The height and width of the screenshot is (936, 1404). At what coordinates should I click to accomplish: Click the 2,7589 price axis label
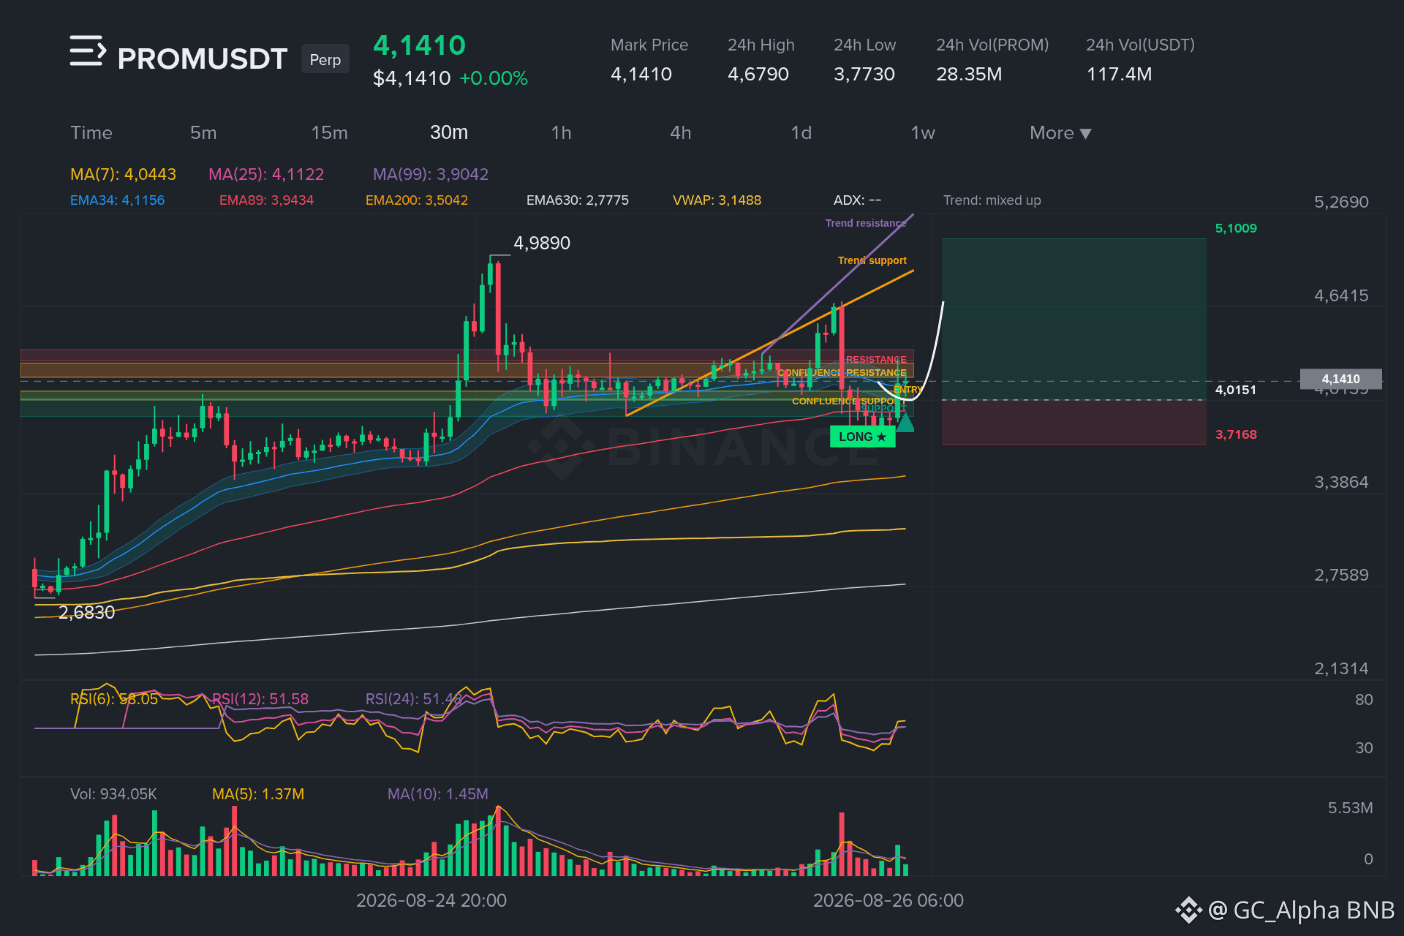pyautogui.click(x=1341, y=575)
